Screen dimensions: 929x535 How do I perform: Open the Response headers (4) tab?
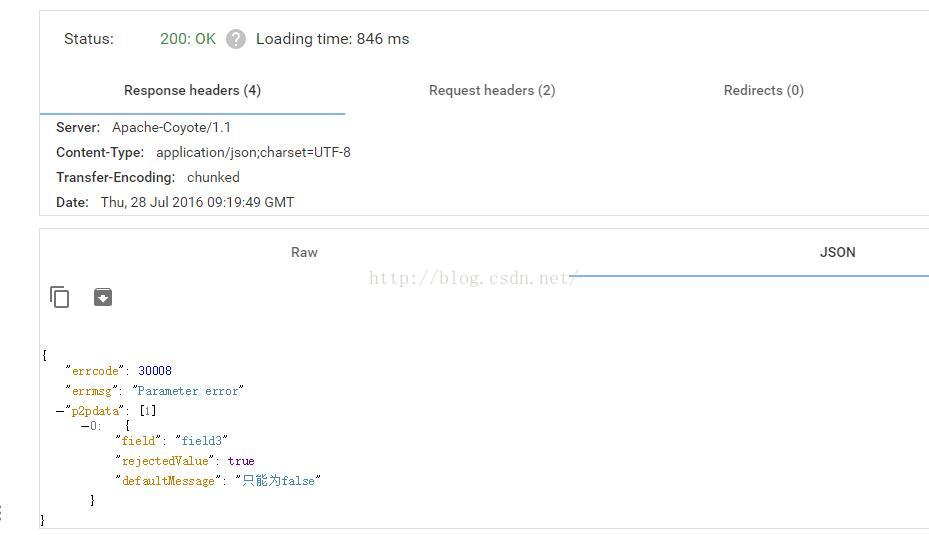pyautogui.click(x=192, y=90)
